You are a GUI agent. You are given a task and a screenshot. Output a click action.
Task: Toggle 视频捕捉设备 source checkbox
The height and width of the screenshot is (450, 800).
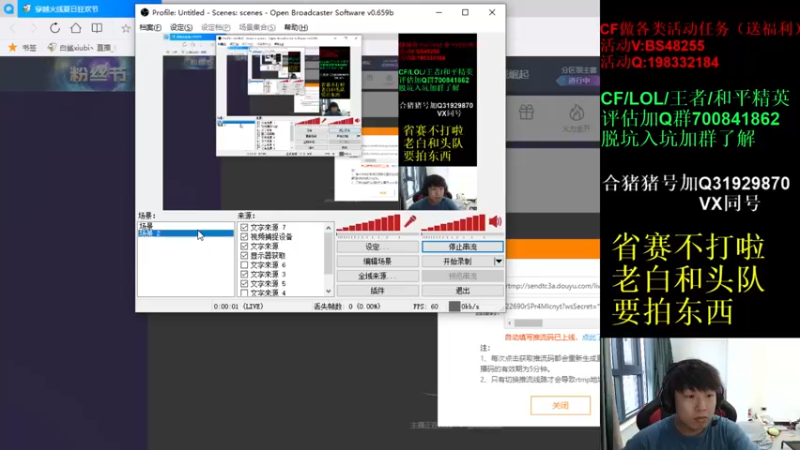(244, 237)
